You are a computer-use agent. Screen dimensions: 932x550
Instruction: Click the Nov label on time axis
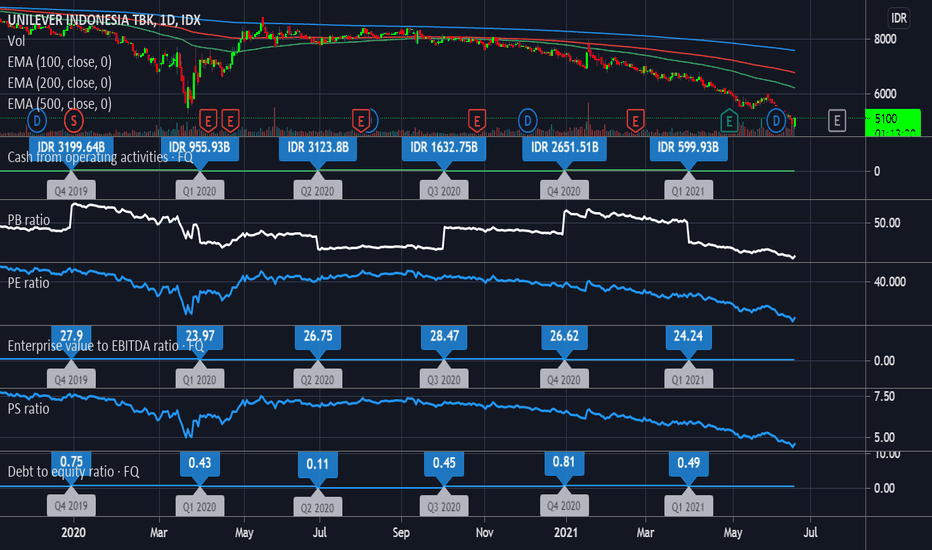[484, 533]
